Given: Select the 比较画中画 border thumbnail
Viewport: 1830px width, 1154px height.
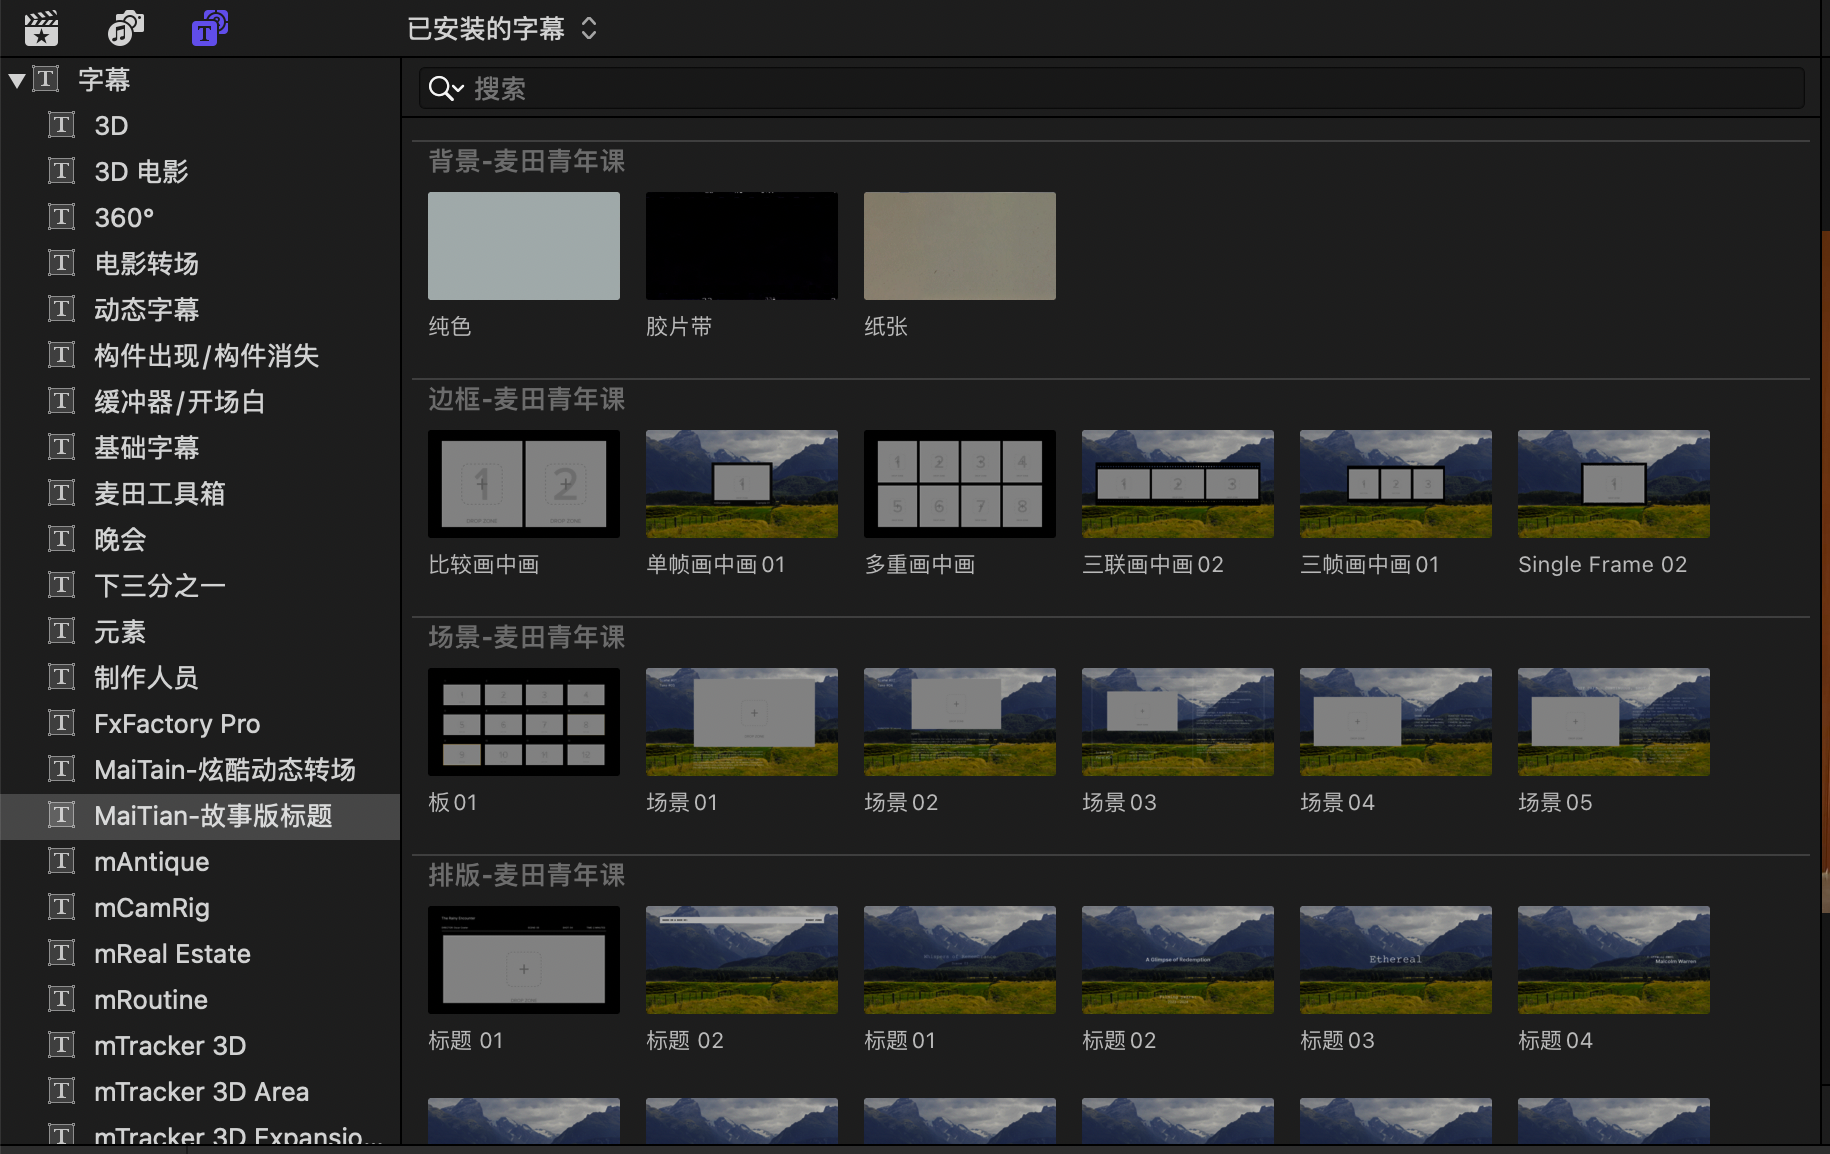Looking at the screenshot, I should [524, 484].
